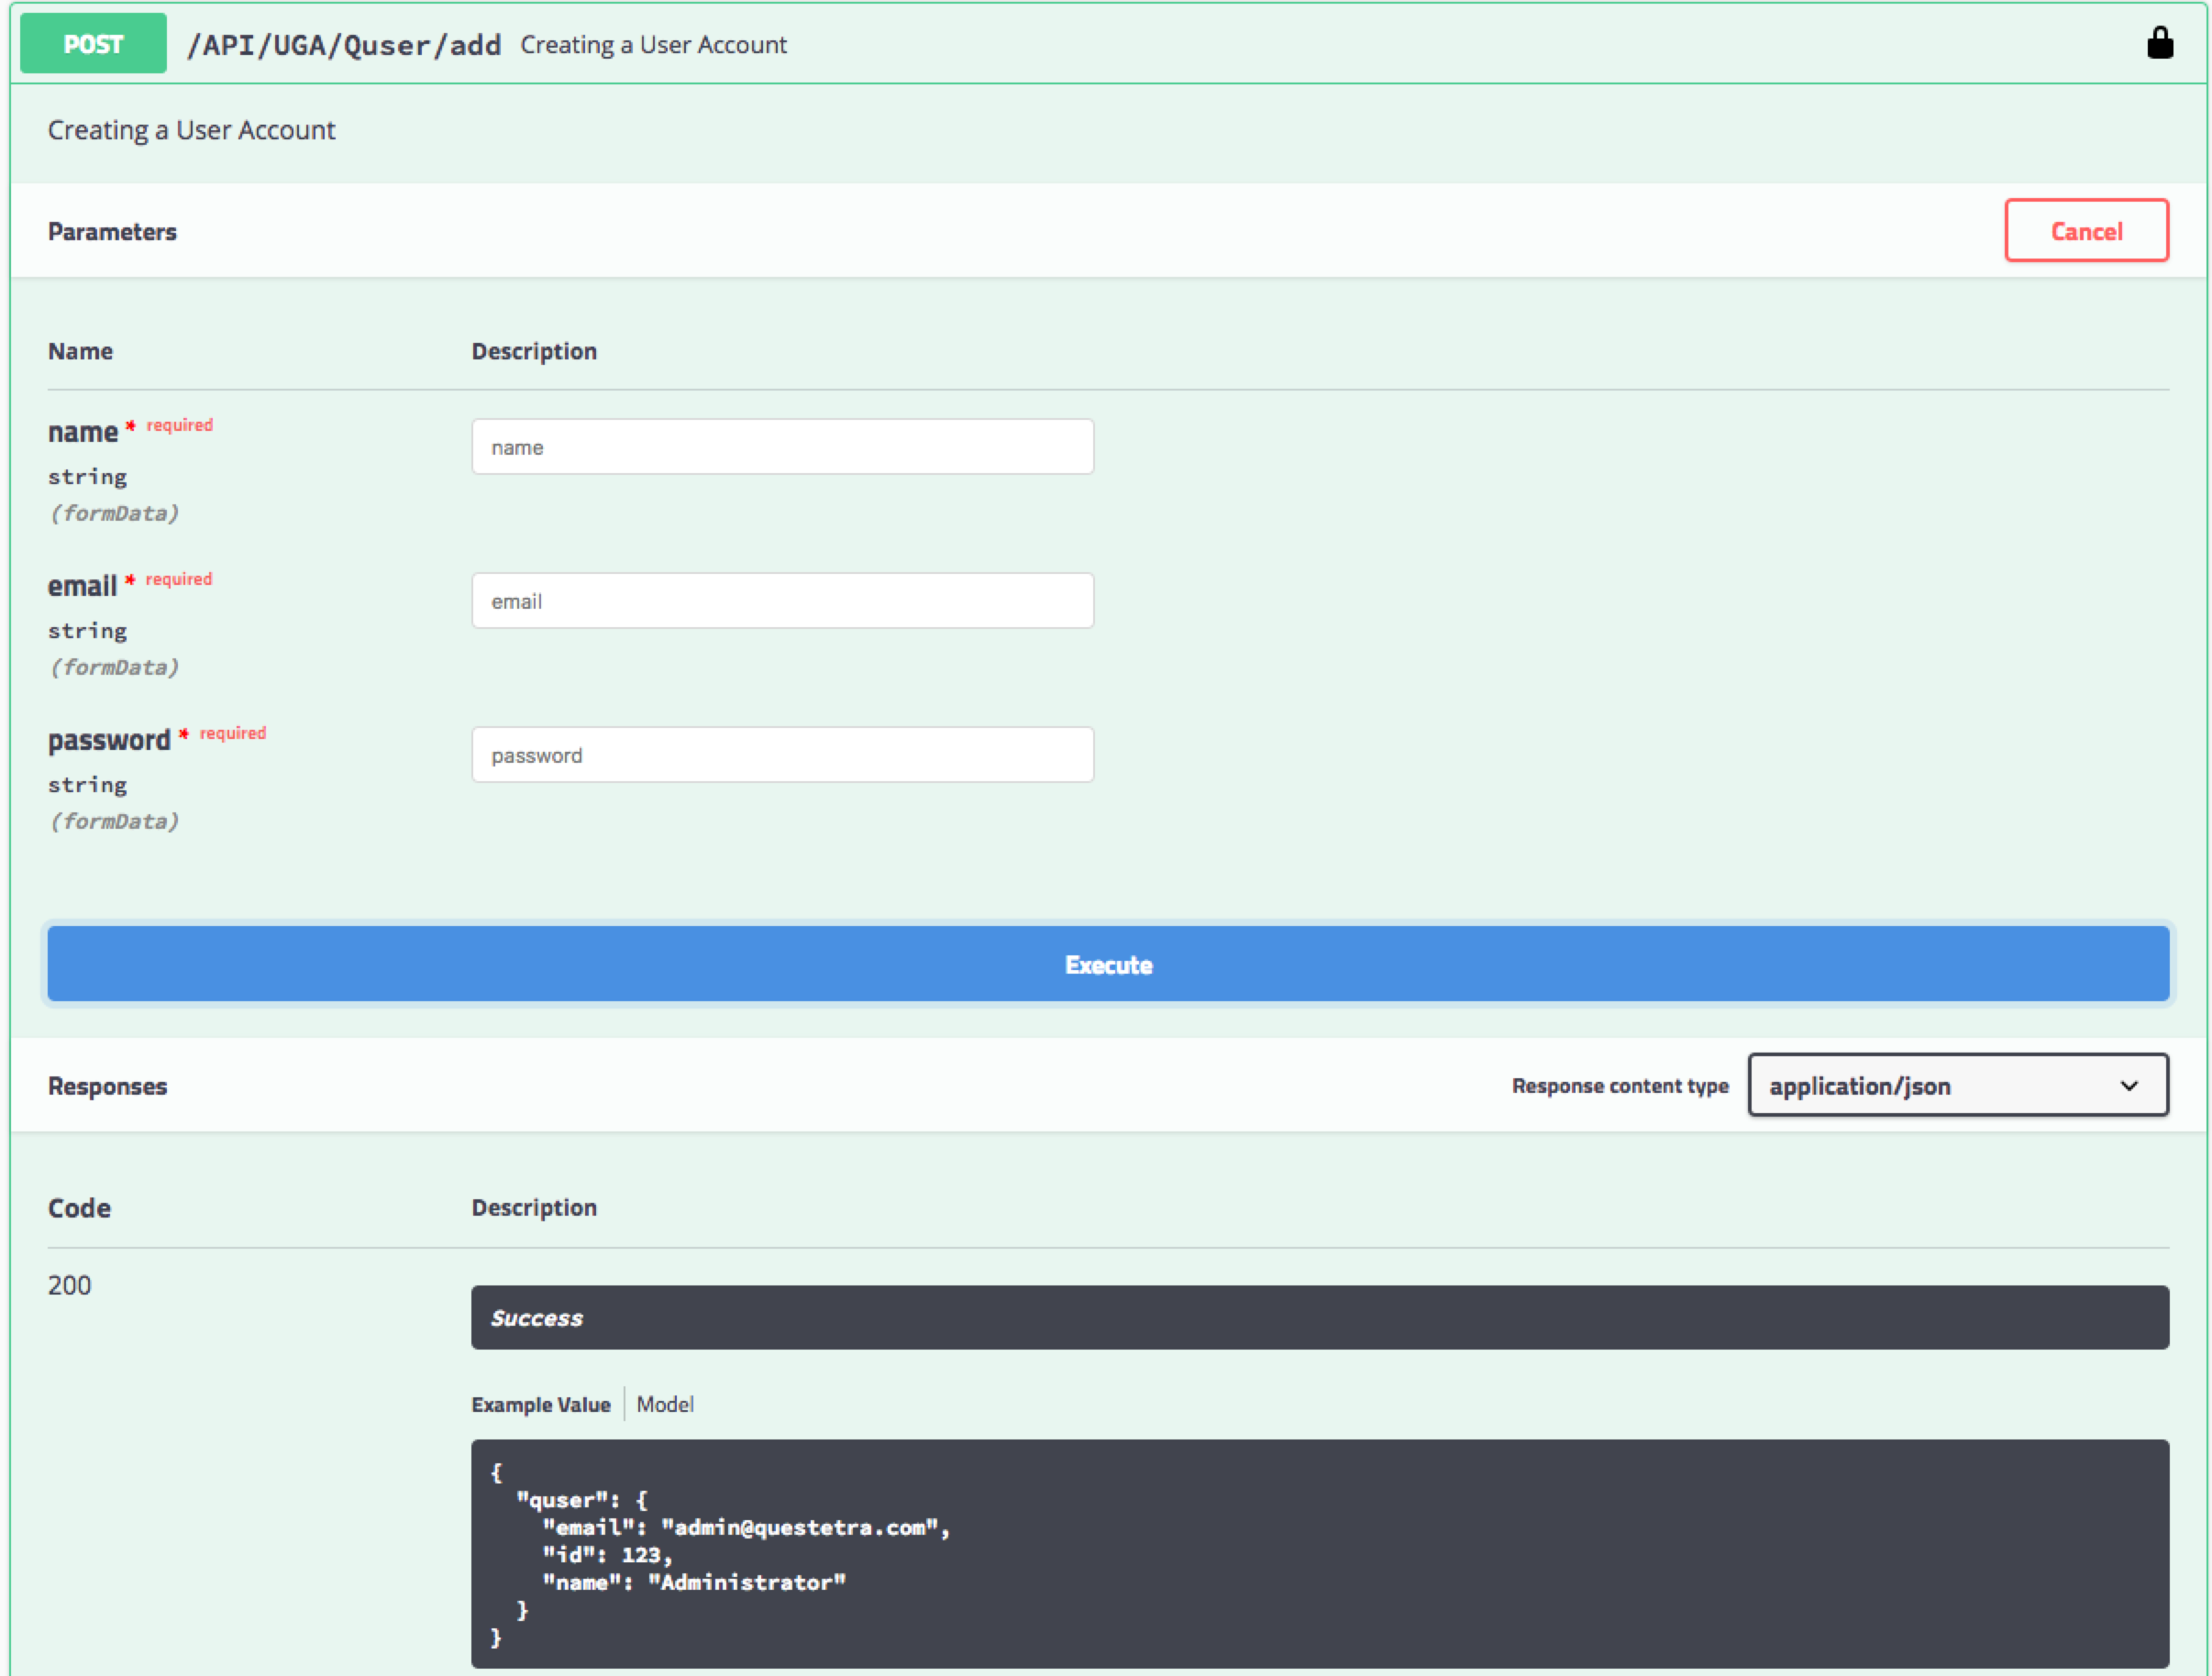
Task: Open the Response content type dropdown
Action: point(1957,1085)
